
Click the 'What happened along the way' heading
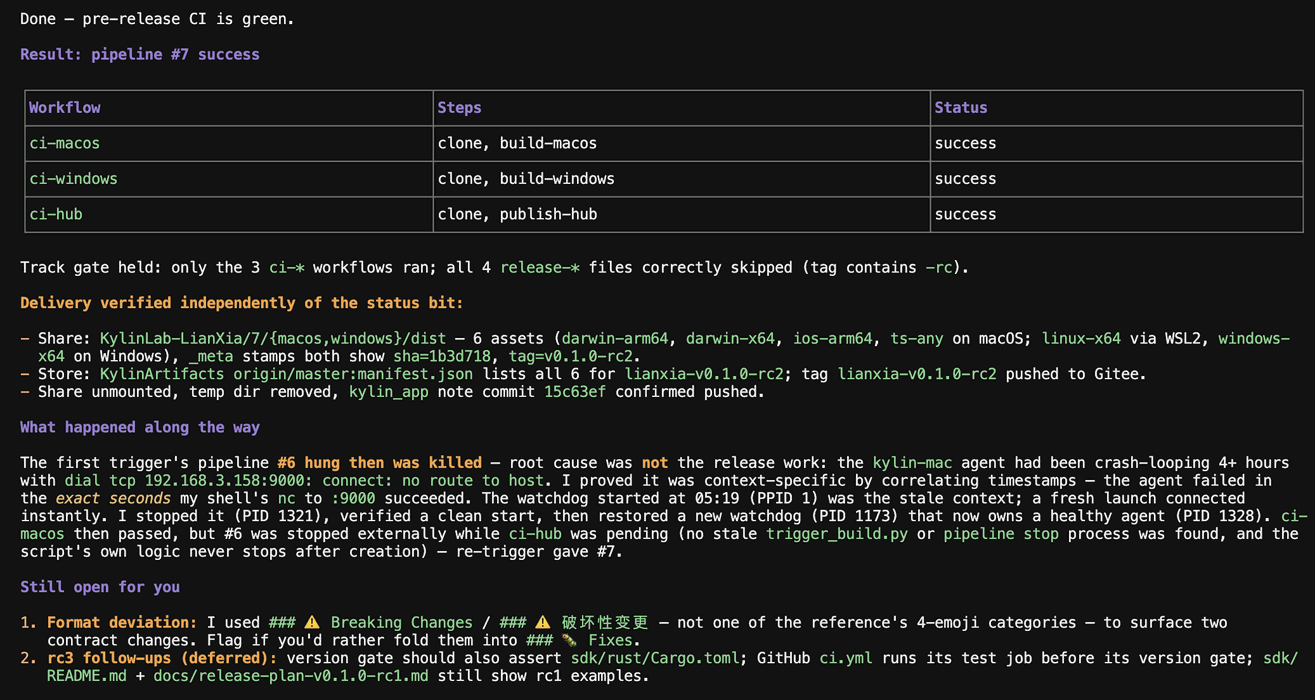pyautogui.click(x=140, y=427)
